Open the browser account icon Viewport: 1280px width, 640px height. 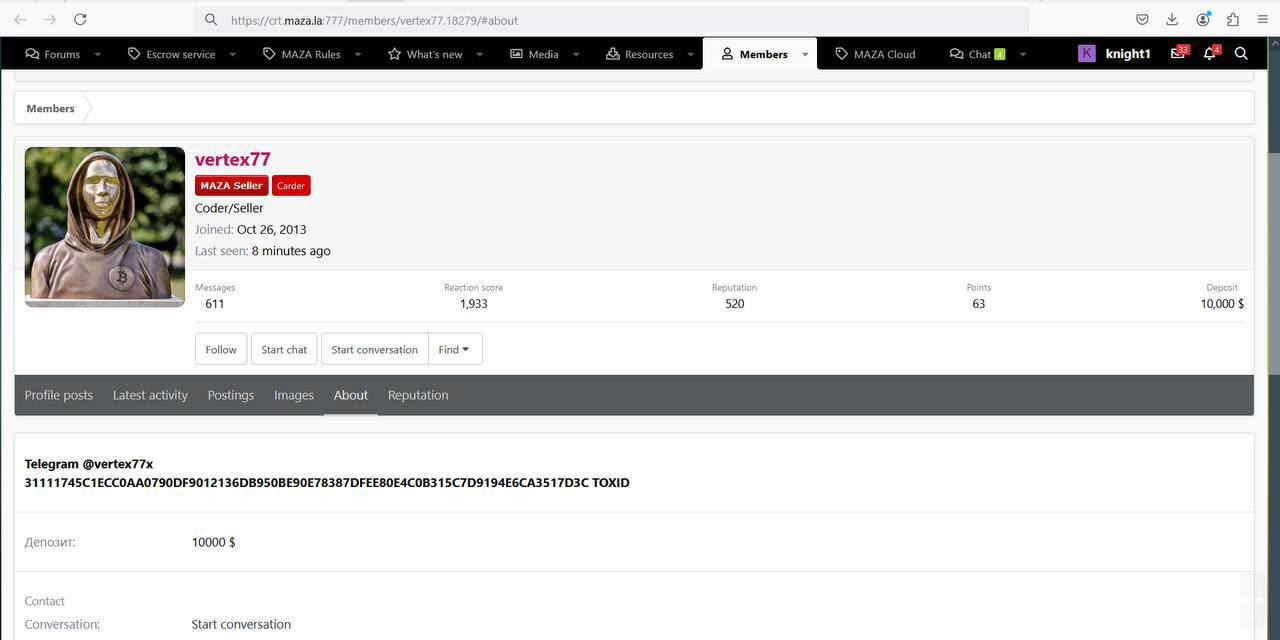click(x=1203, y=19)
